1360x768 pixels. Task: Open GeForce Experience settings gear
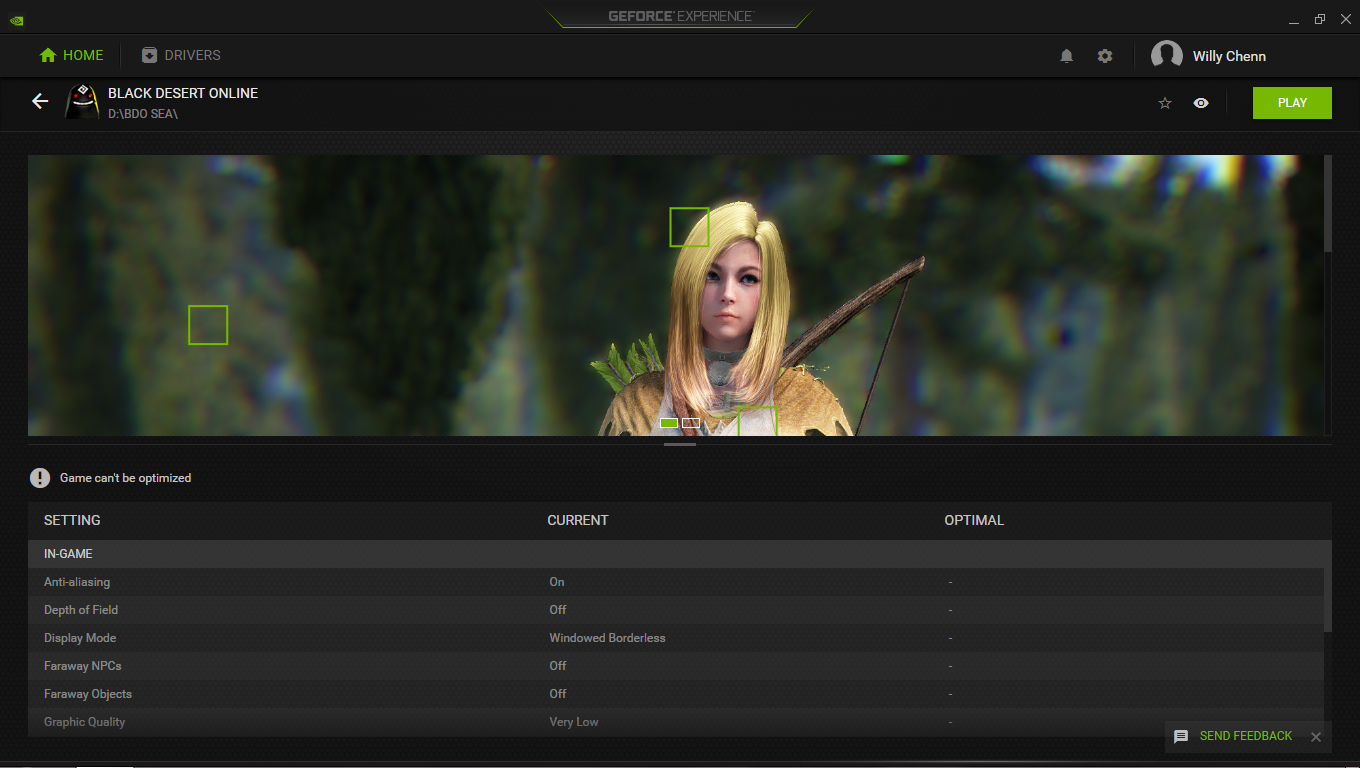tap(1105, 56)
